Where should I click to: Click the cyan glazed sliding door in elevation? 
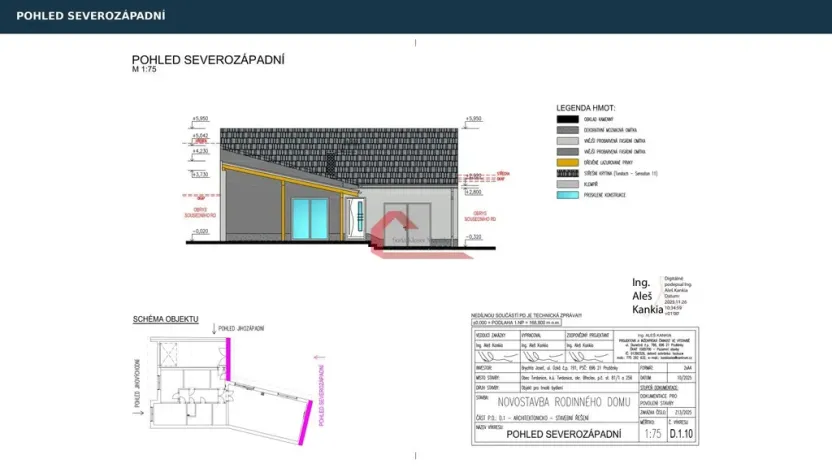(x=310, y=219)
